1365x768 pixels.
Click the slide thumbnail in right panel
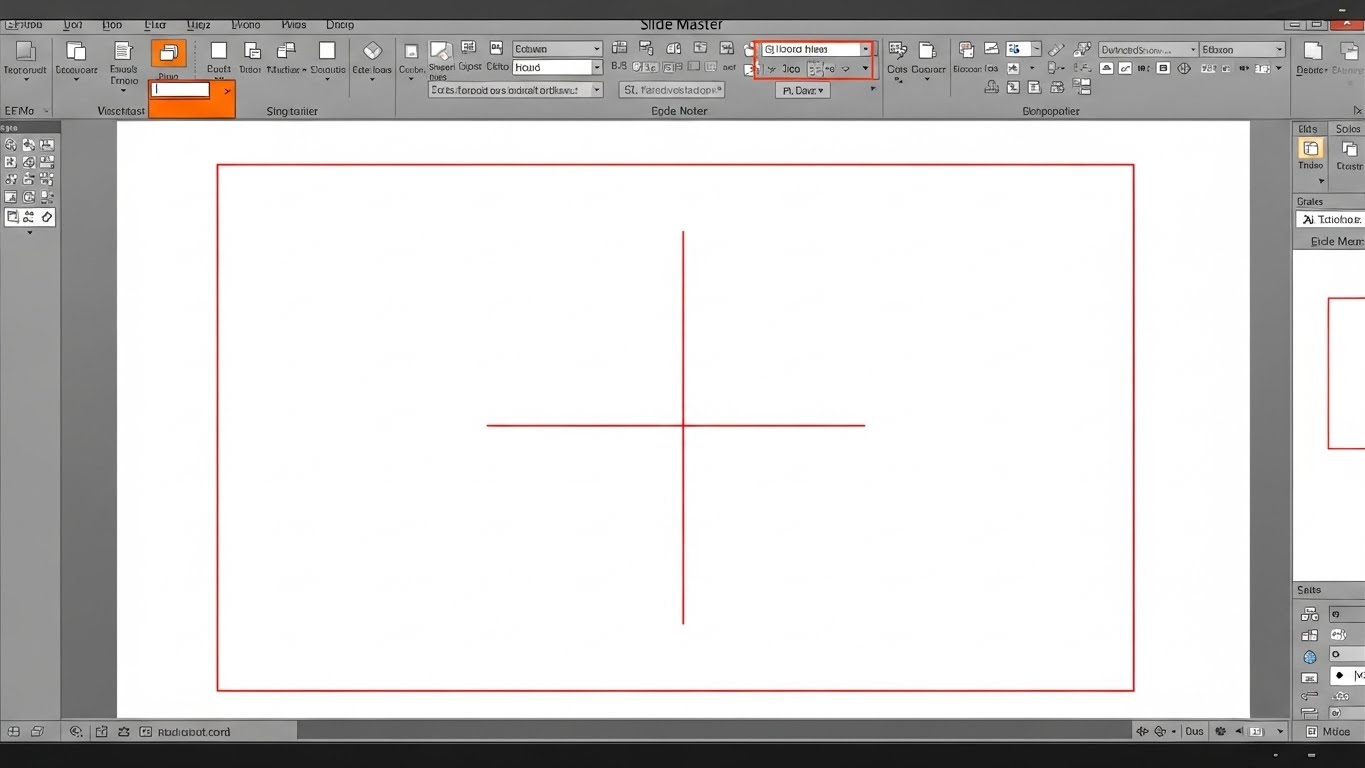1346,373
